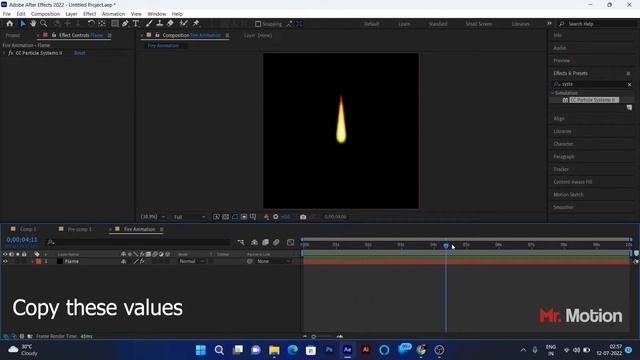Toggle the lock on the Effect Controls panel
The image size is (640, 360).
click(54, 36)
